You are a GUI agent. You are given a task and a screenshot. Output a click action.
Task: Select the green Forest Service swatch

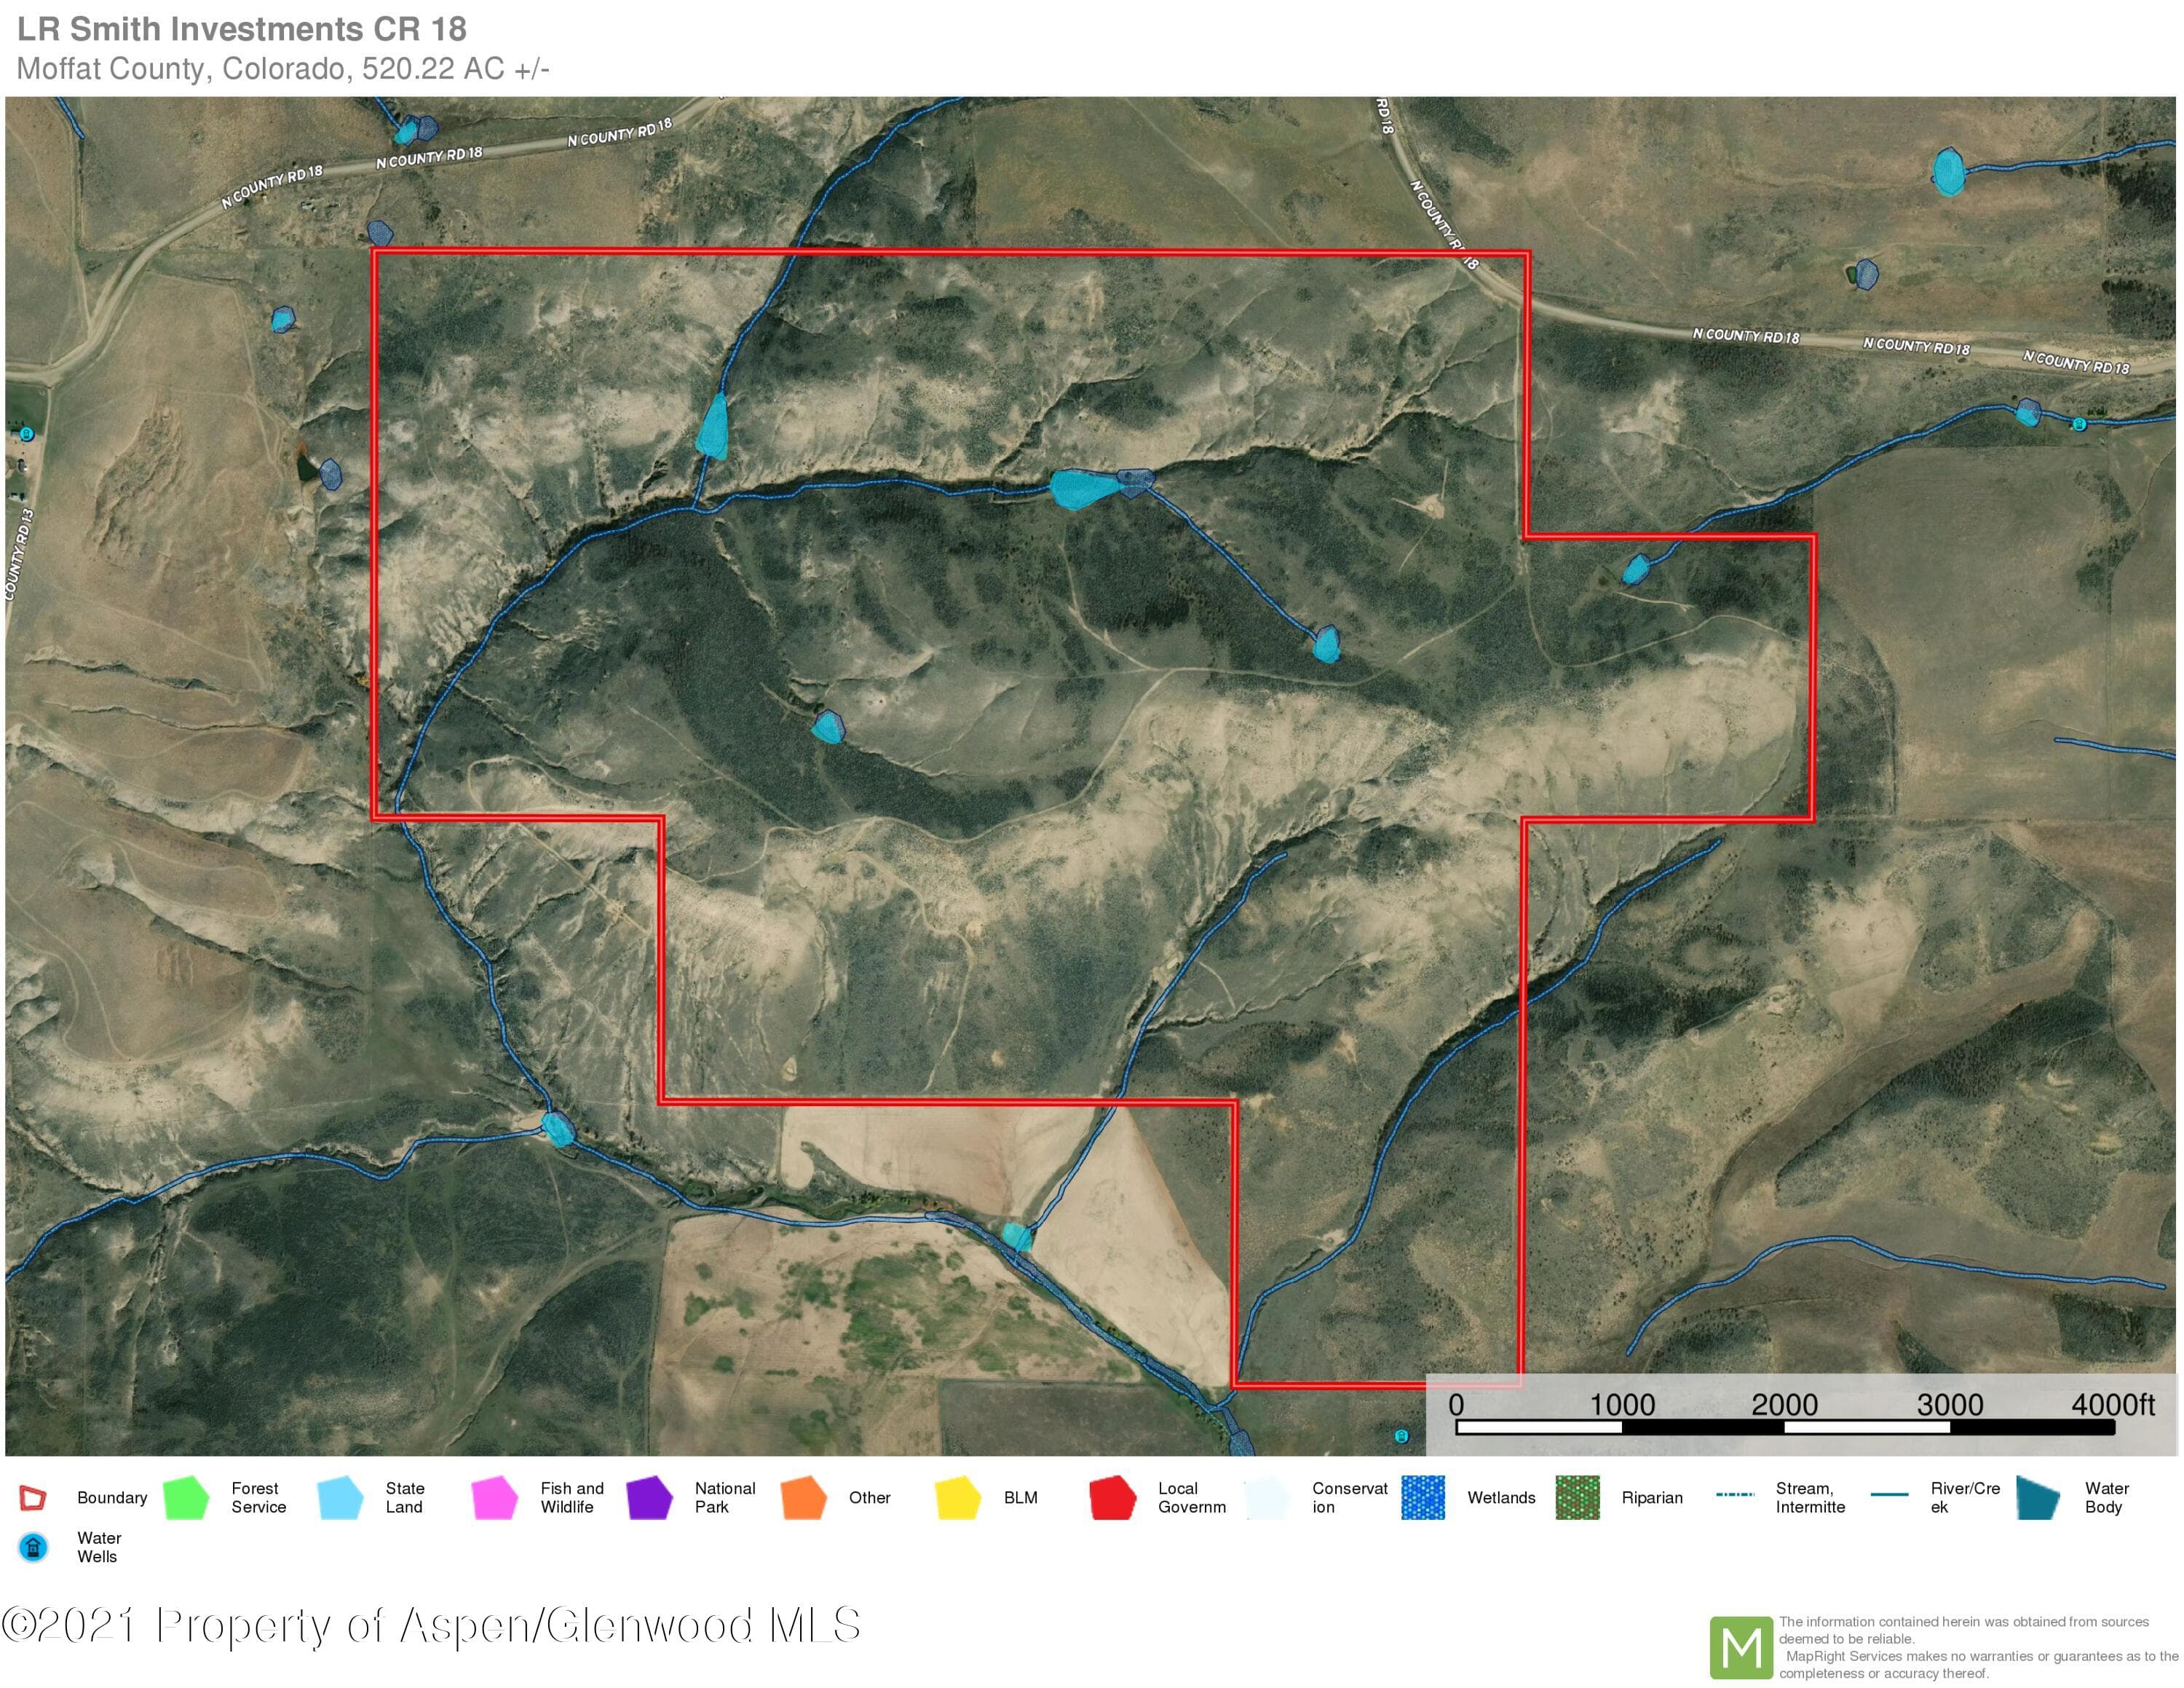(186, 1497)
